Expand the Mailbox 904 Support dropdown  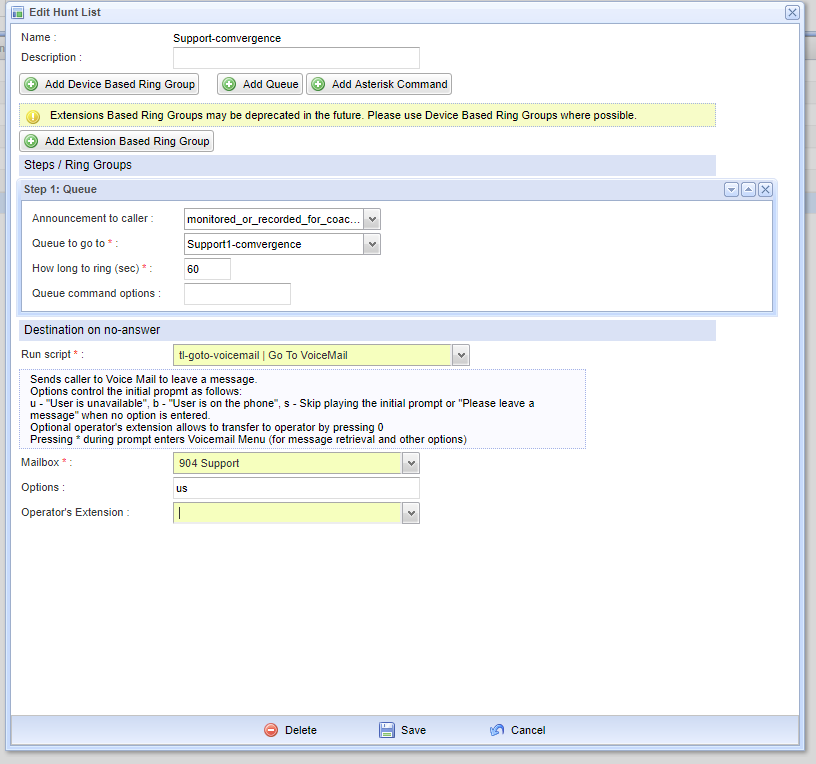pos(410,463)
